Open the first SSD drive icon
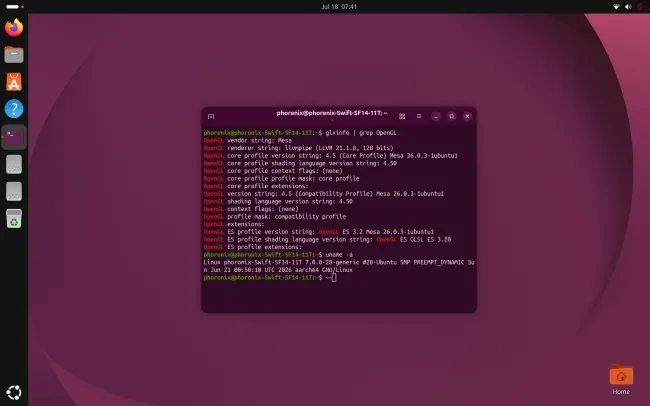Screen dimensions: 650x406 [14, 164]
